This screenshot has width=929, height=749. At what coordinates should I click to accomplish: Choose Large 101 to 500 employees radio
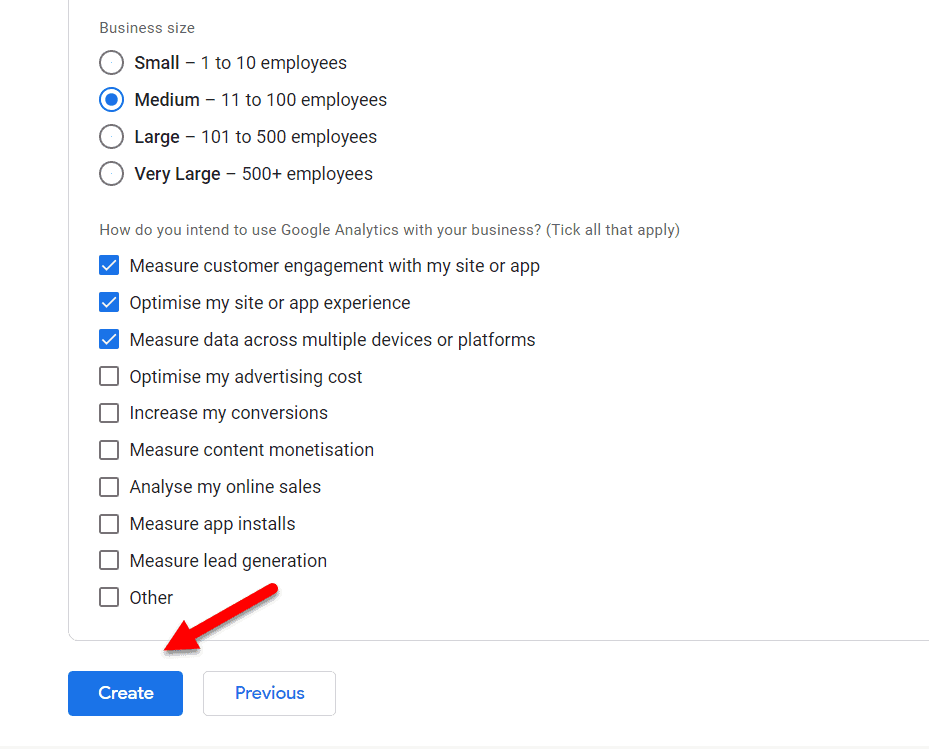pos(111,137)
